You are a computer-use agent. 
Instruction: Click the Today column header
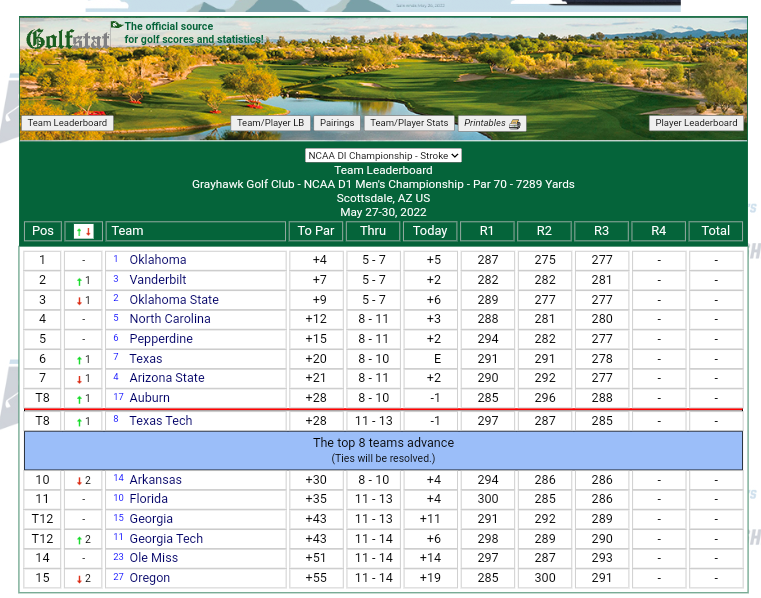pos(430,231)
